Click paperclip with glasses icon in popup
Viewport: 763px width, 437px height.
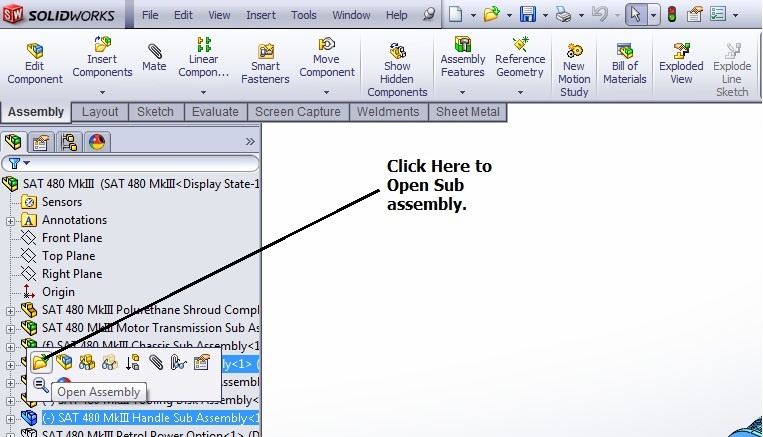coord(179,362)
